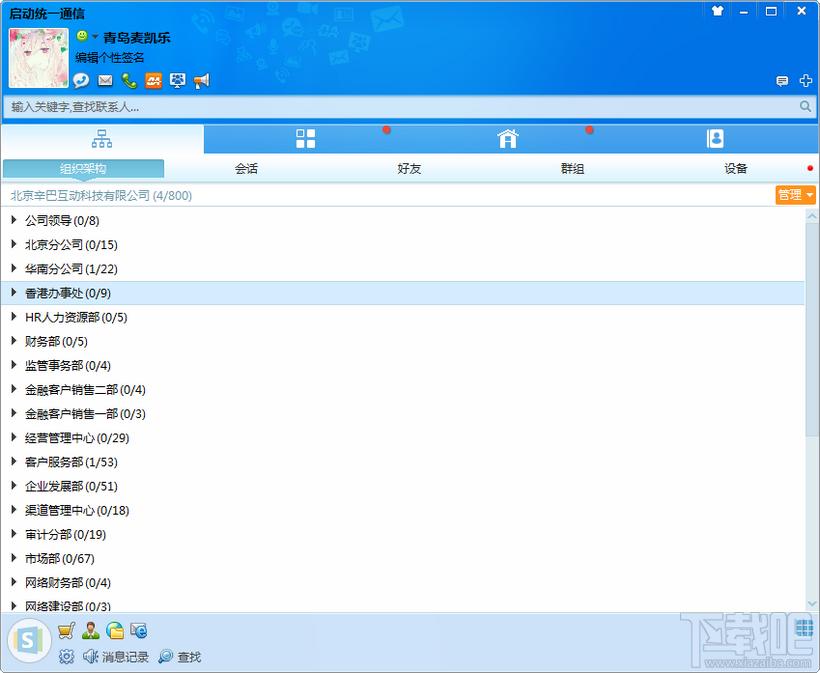Expand the 金融客户销售一部 (0/3) group
This screenshot has width=820, height=673.
pos(14,413)
